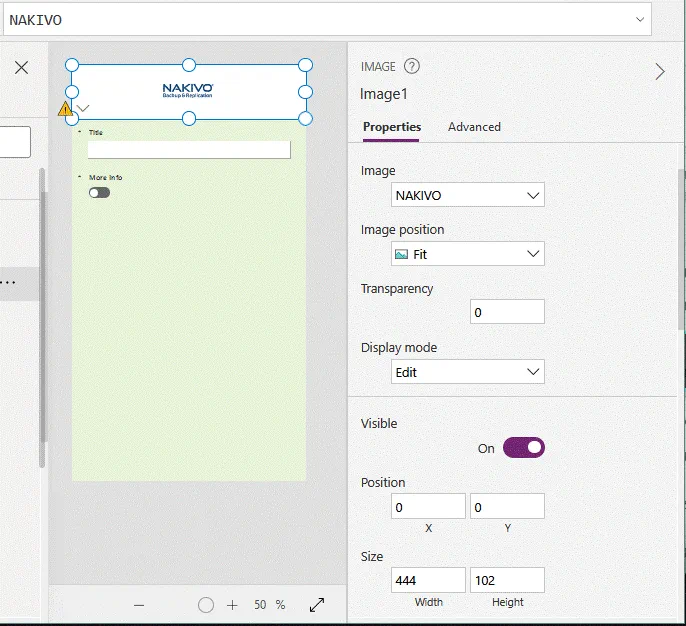Zoom out using the minus icon
This screenshot has width=686, height=626.
[139, 605]
